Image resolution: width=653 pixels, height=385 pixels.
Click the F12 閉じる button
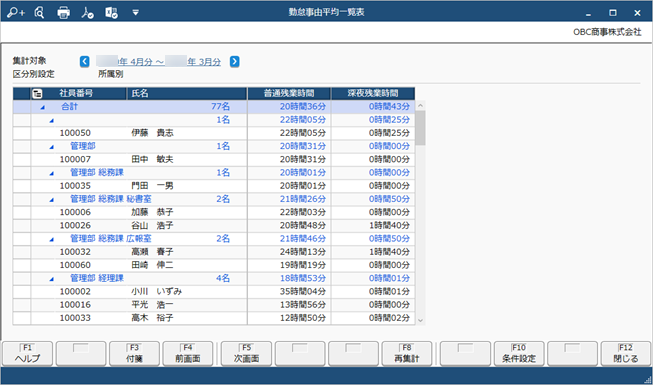click(x=626, y=354)
